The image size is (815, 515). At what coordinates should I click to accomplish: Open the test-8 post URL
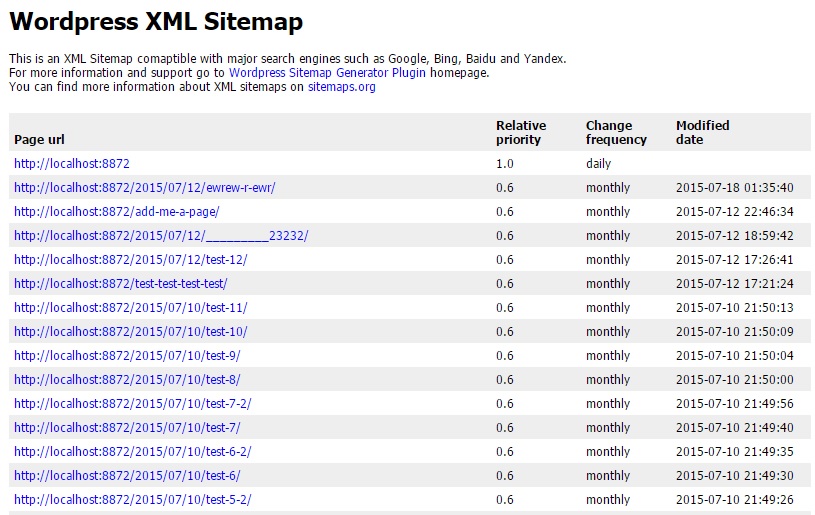tap(127, 380)
